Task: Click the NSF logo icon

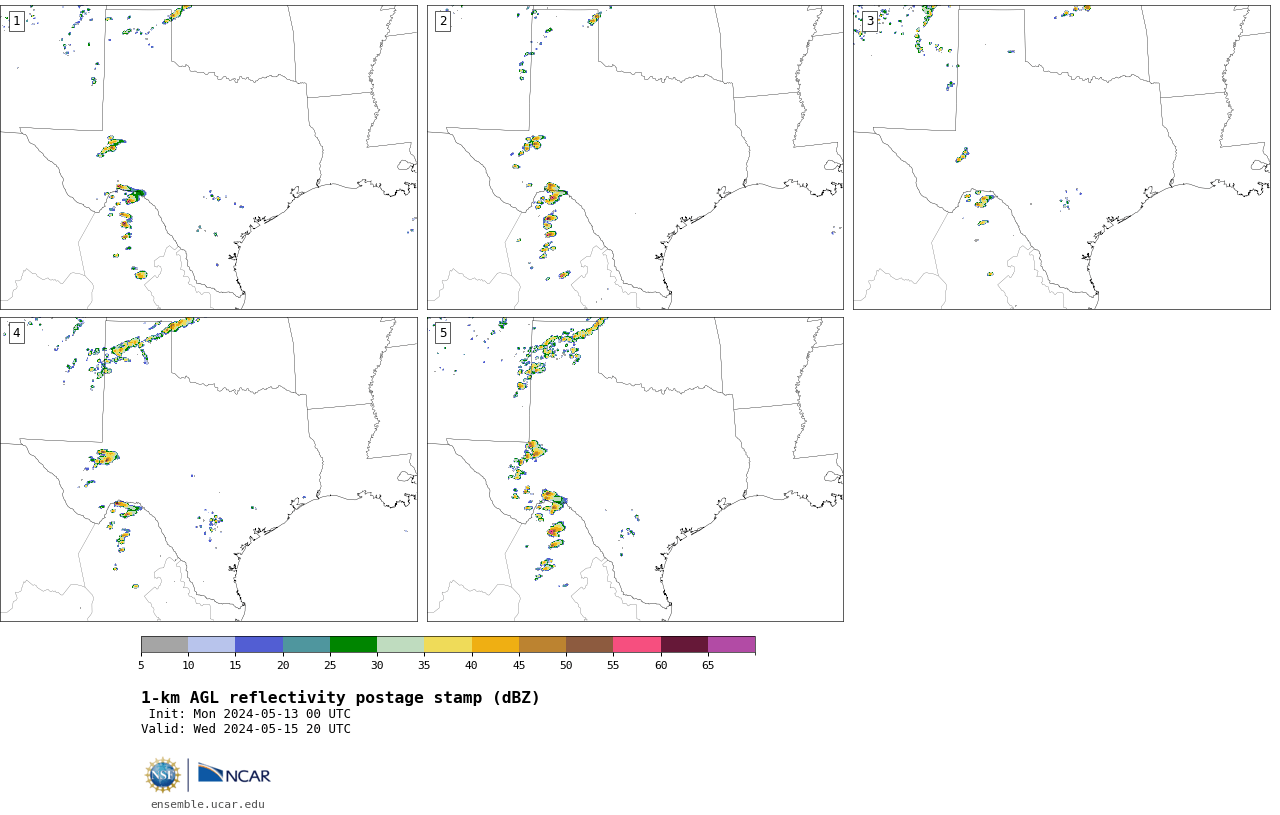Action: click(x=163, y=775)
